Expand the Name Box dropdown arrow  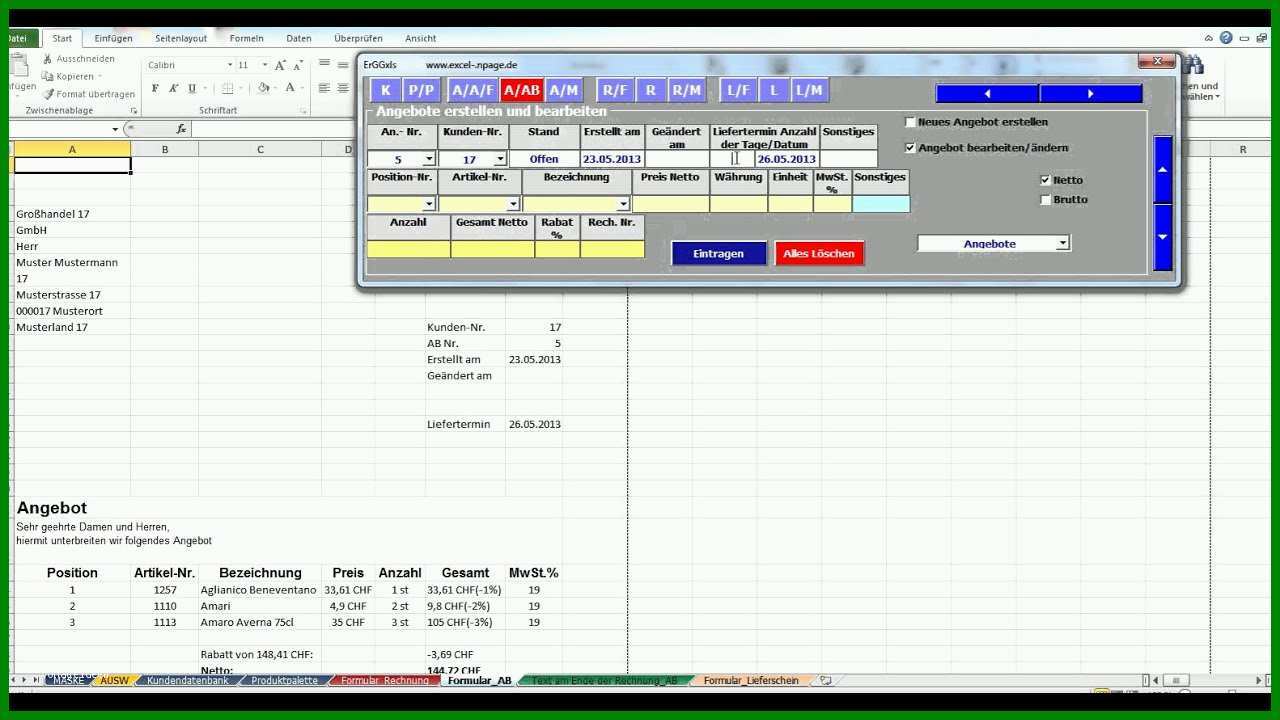click(115, 129)
